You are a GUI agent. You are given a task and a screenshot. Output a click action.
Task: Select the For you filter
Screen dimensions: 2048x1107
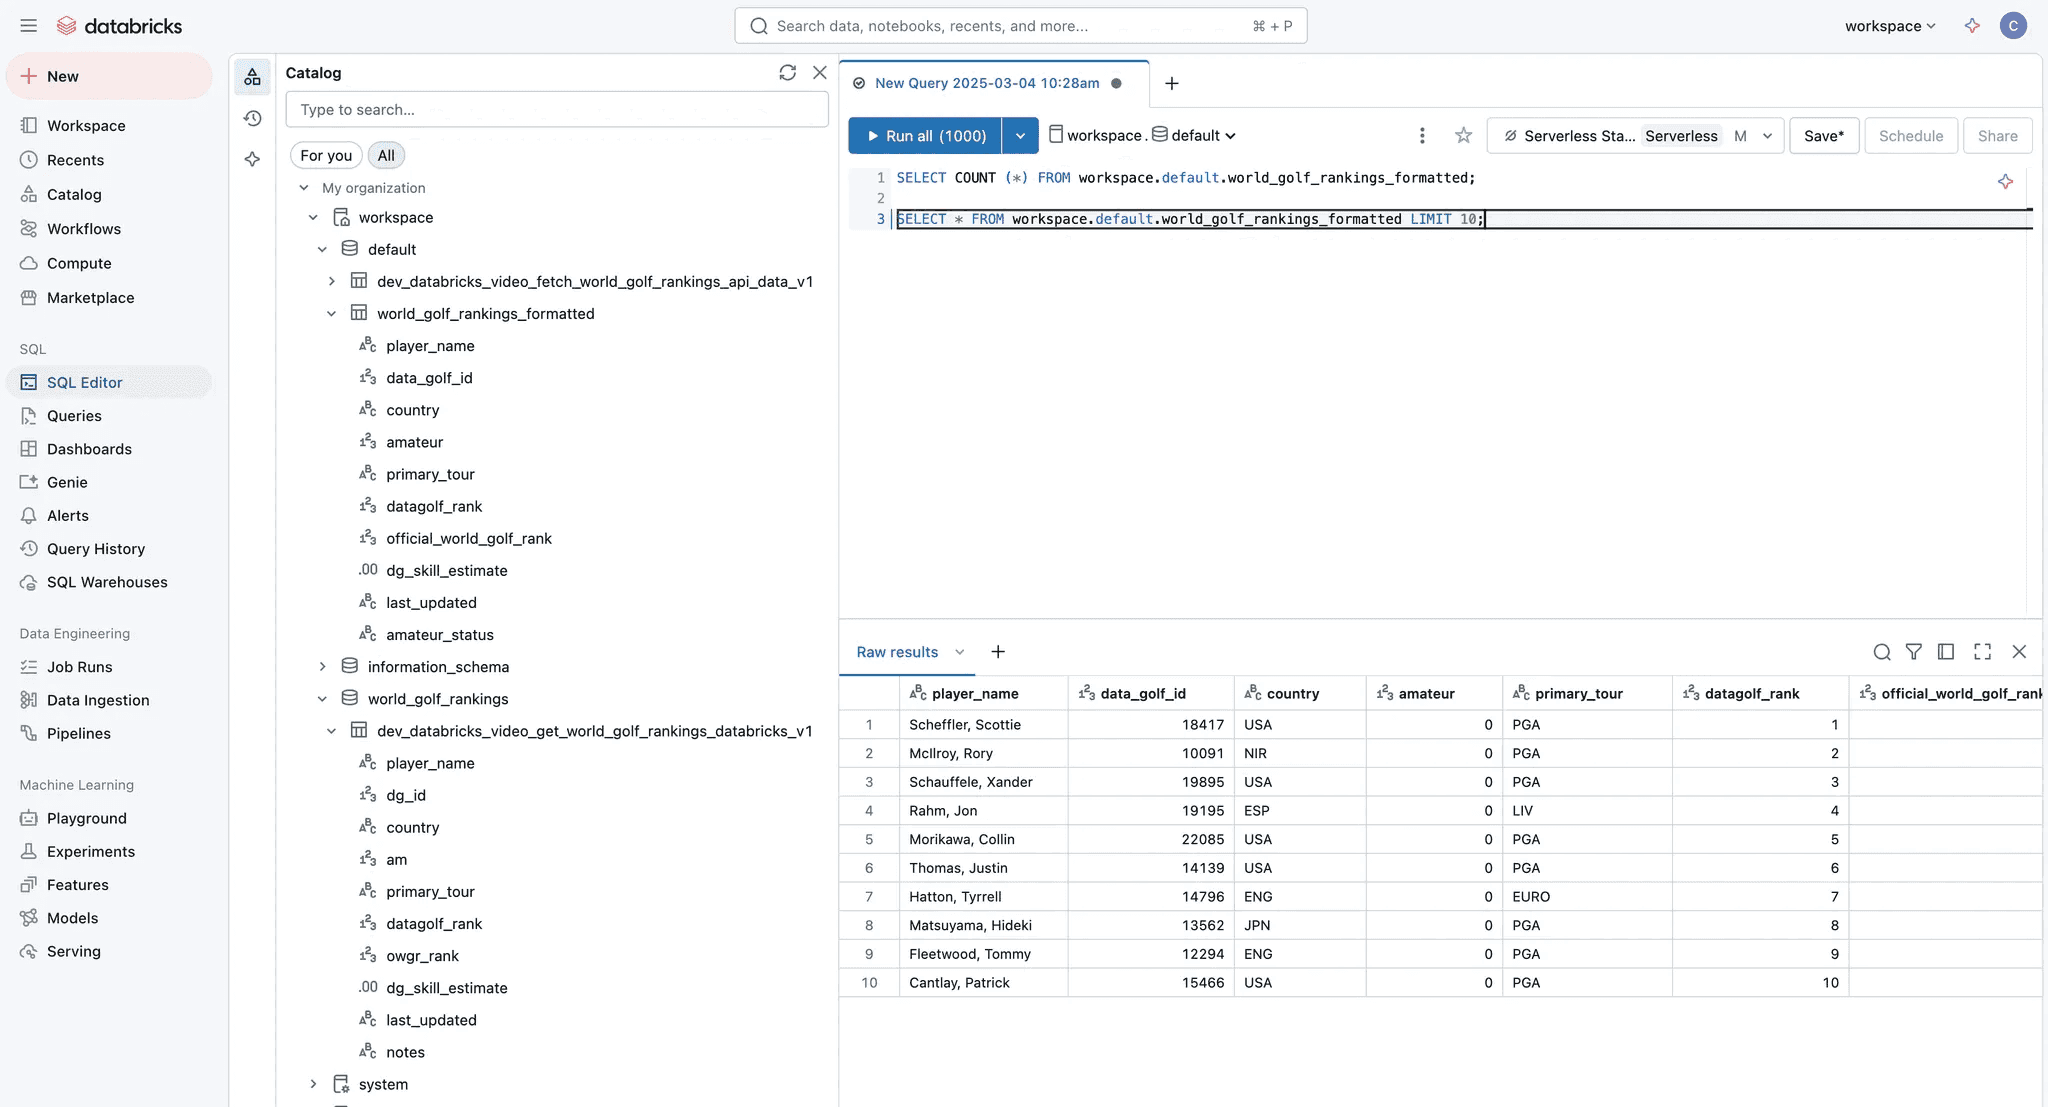pyautogui.click(x=326, y=155)
